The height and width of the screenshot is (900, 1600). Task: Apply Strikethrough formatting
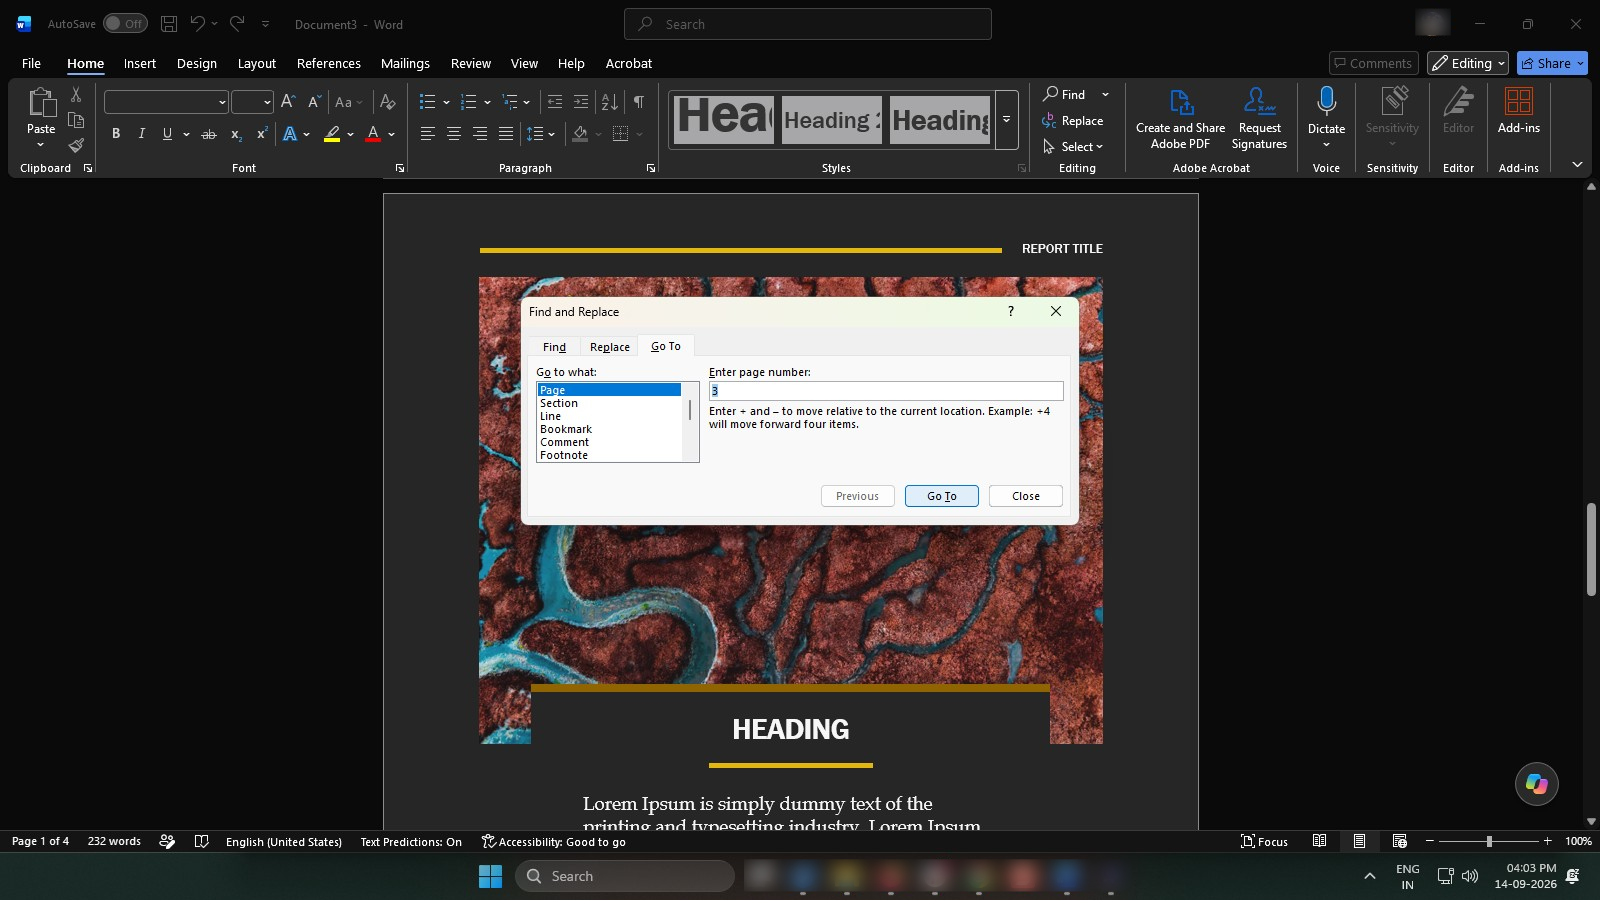[208, 134]
